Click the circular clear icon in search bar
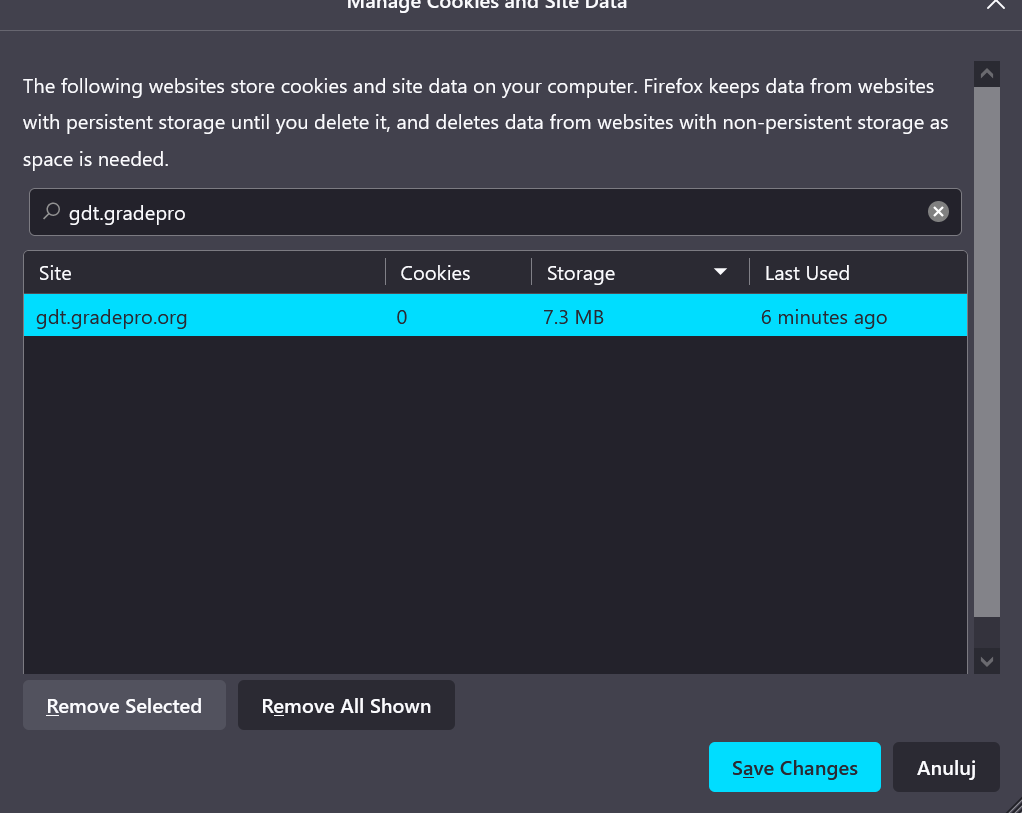The width and height of the screenshot is (1022, 813). tap(938, 211)
